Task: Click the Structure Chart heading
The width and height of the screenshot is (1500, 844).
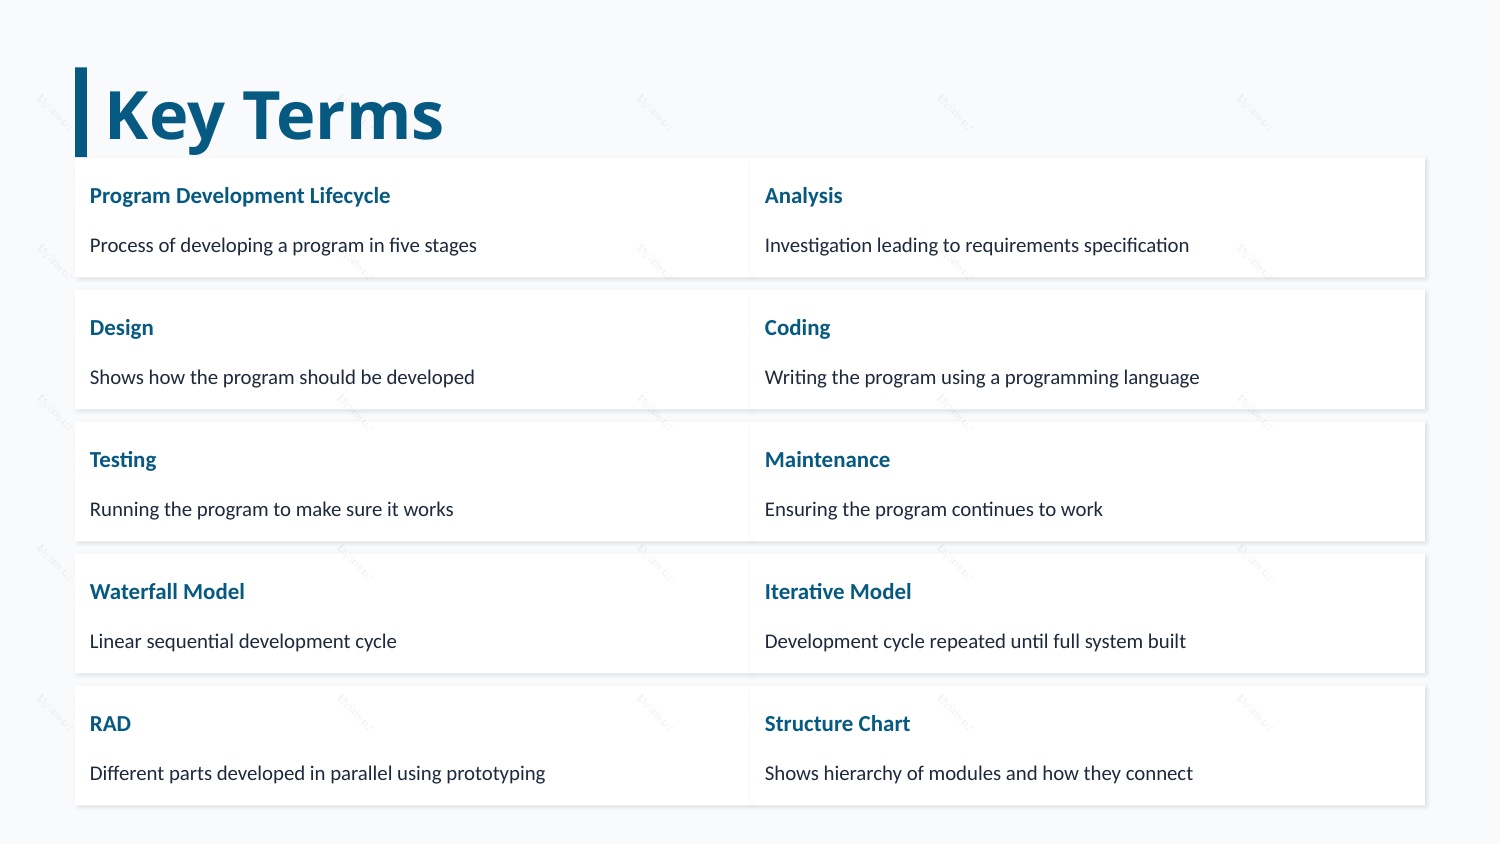Action: pyautogui.click(x=837, y=724)
